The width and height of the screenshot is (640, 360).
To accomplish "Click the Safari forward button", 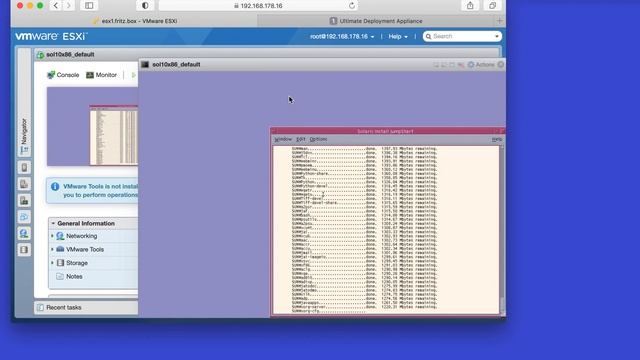I will click(x=69, y=6).
